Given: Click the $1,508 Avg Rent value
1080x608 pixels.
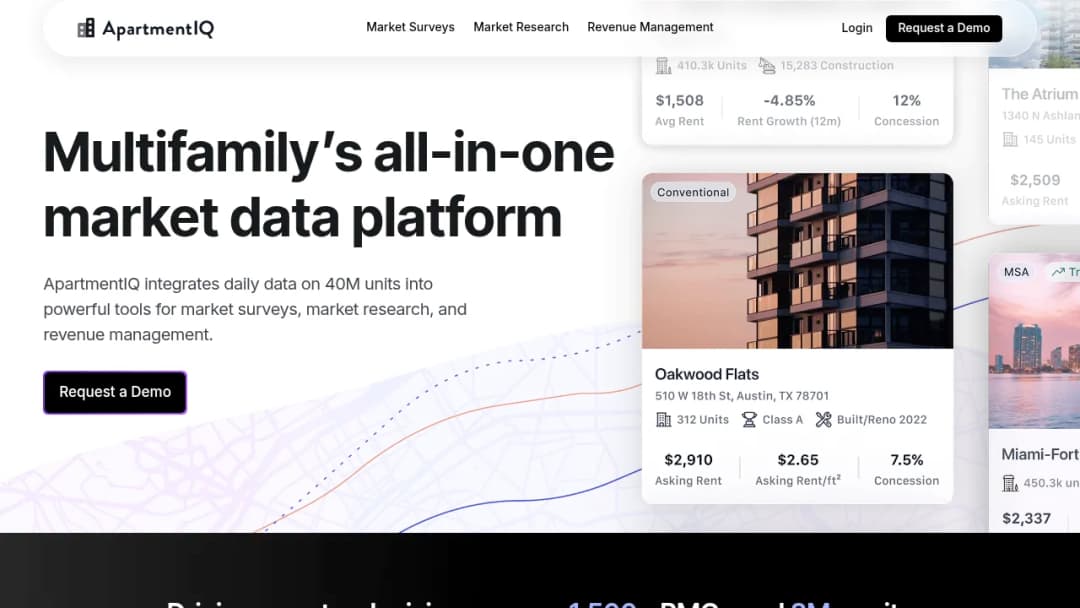Looking at the screenshot, I should tap(679, 101).
